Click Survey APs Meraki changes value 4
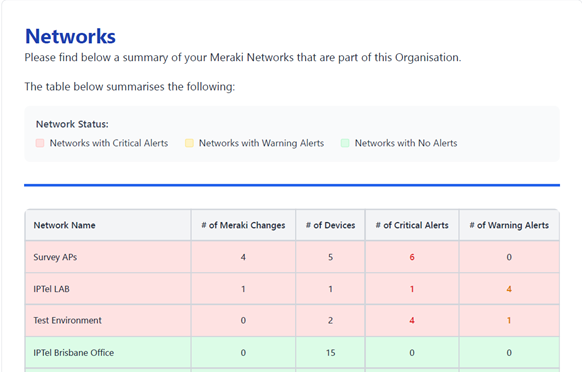Viewport: 582px width, 372px height. (x=243, y=257)
